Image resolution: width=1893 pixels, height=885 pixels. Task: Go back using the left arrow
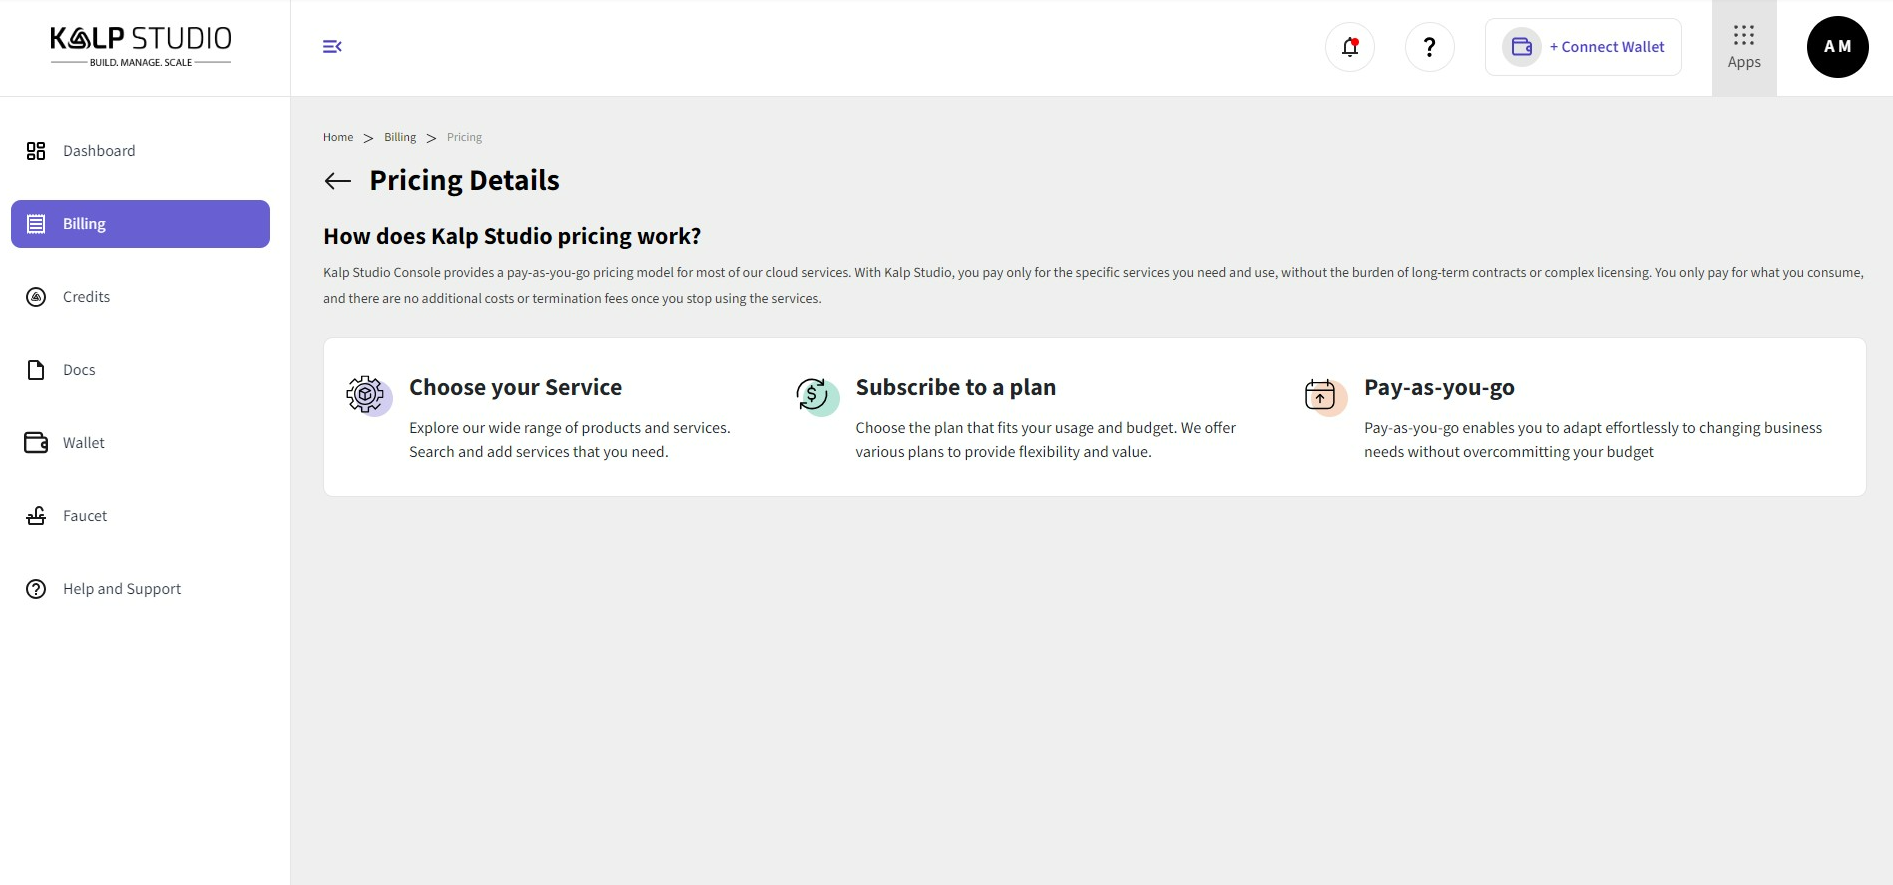pos(338,181)
